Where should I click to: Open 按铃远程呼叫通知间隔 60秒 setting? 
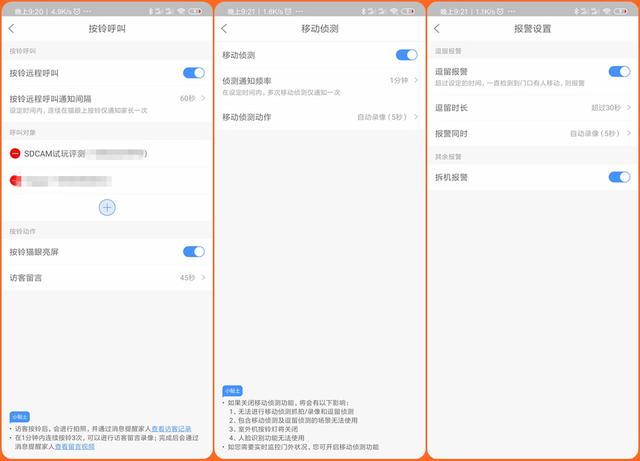coord(107,104)
